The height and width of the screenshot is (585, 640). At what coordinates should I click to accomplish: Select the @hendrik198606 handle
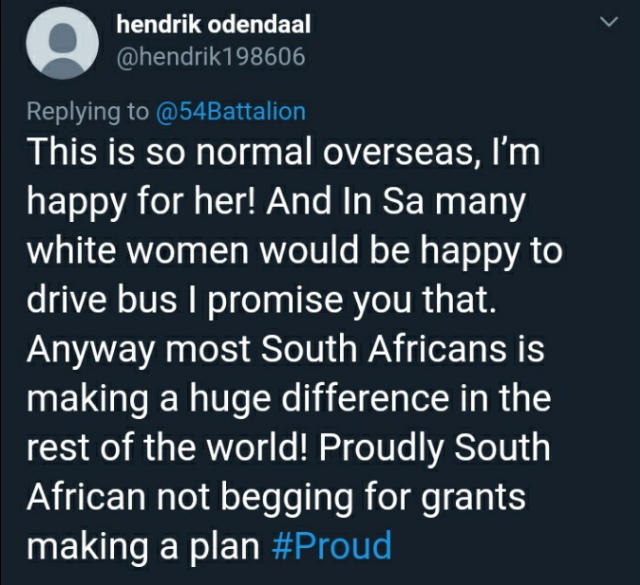(211, 56)
